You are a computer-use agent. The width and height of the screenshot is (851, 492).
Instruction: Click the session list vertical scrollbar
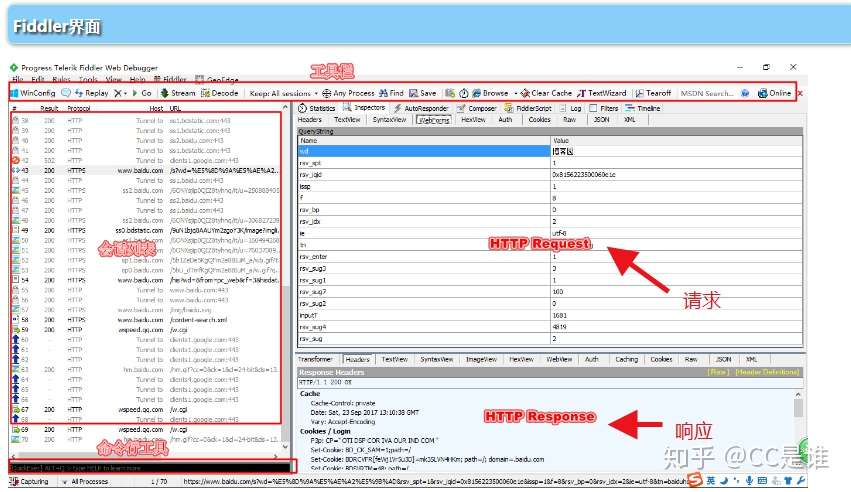click(x=287, y=278)
